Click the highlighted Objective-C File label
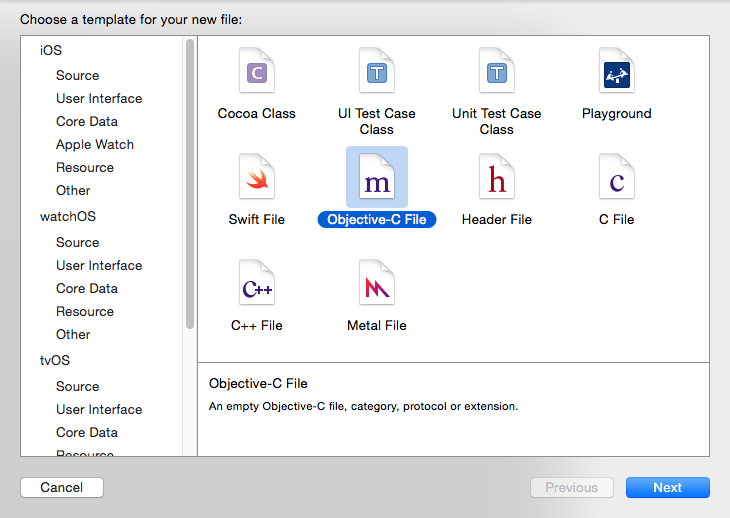Image resolution: width=730 pixels, height=518 pixels. (x=377, y=219)
